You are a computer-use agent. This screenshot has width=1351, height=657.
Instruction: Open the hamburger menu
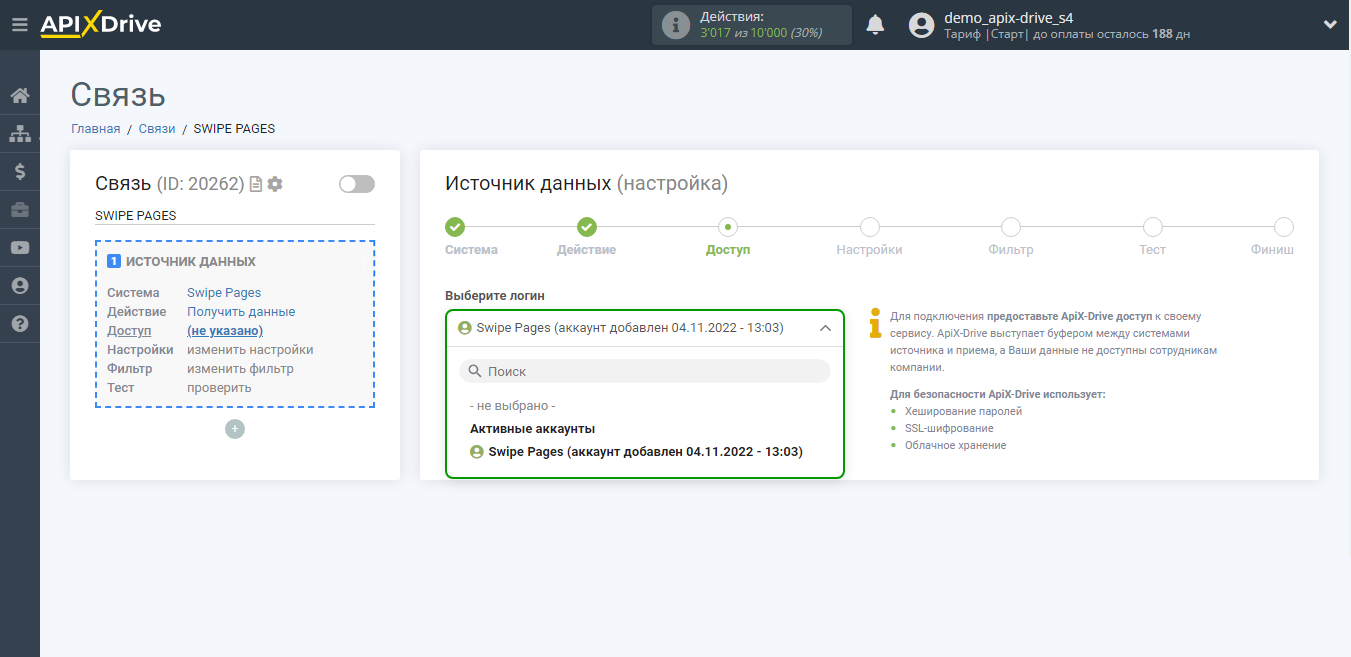[19, 25]
